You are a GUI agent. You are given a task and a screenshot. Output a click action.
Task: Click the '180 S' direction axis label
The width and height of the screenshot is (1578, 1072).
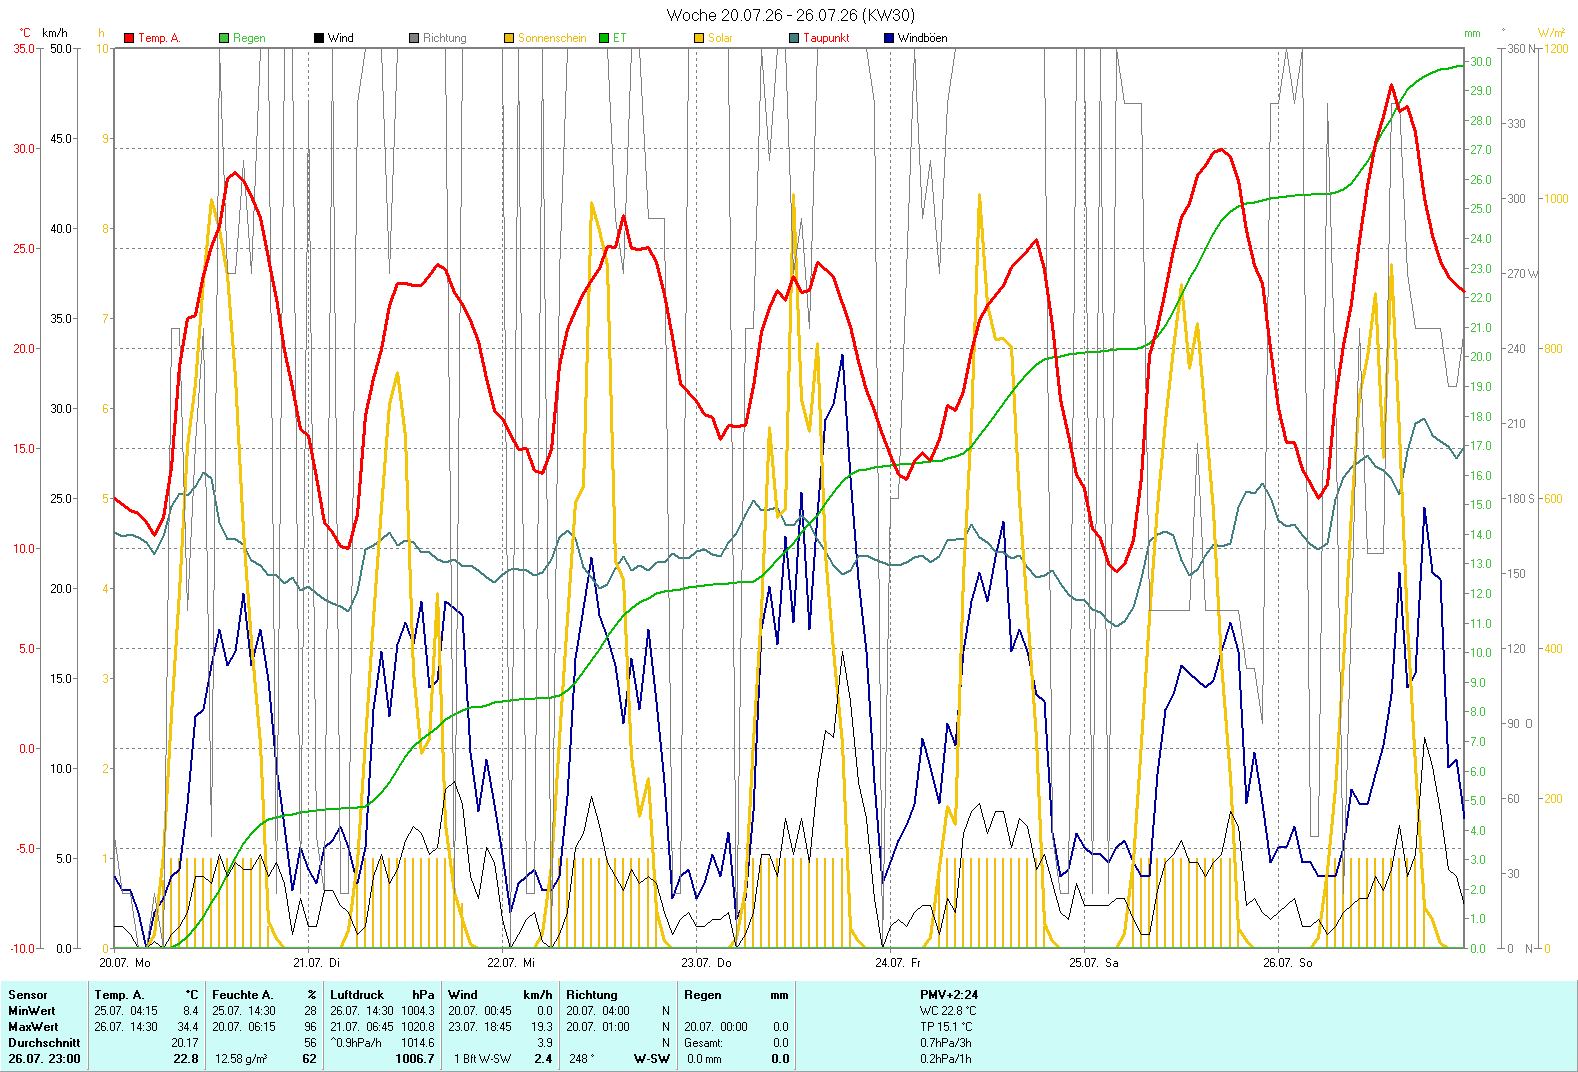pos(1520,498)
